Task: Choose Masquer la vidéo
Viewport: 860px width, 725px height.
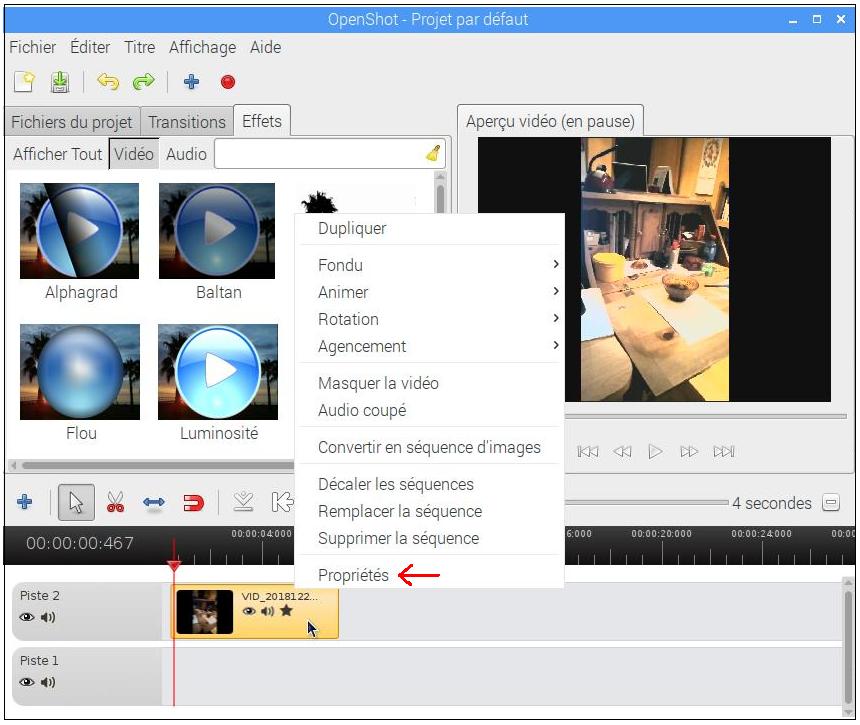Action: 431,383
